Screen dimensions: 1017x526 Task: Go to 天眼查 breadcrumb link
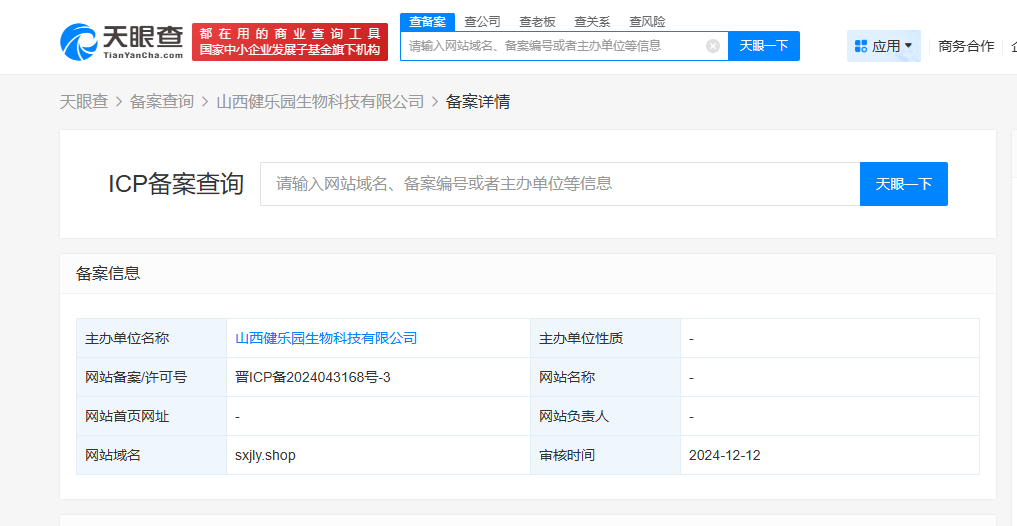tap(84, 102)
